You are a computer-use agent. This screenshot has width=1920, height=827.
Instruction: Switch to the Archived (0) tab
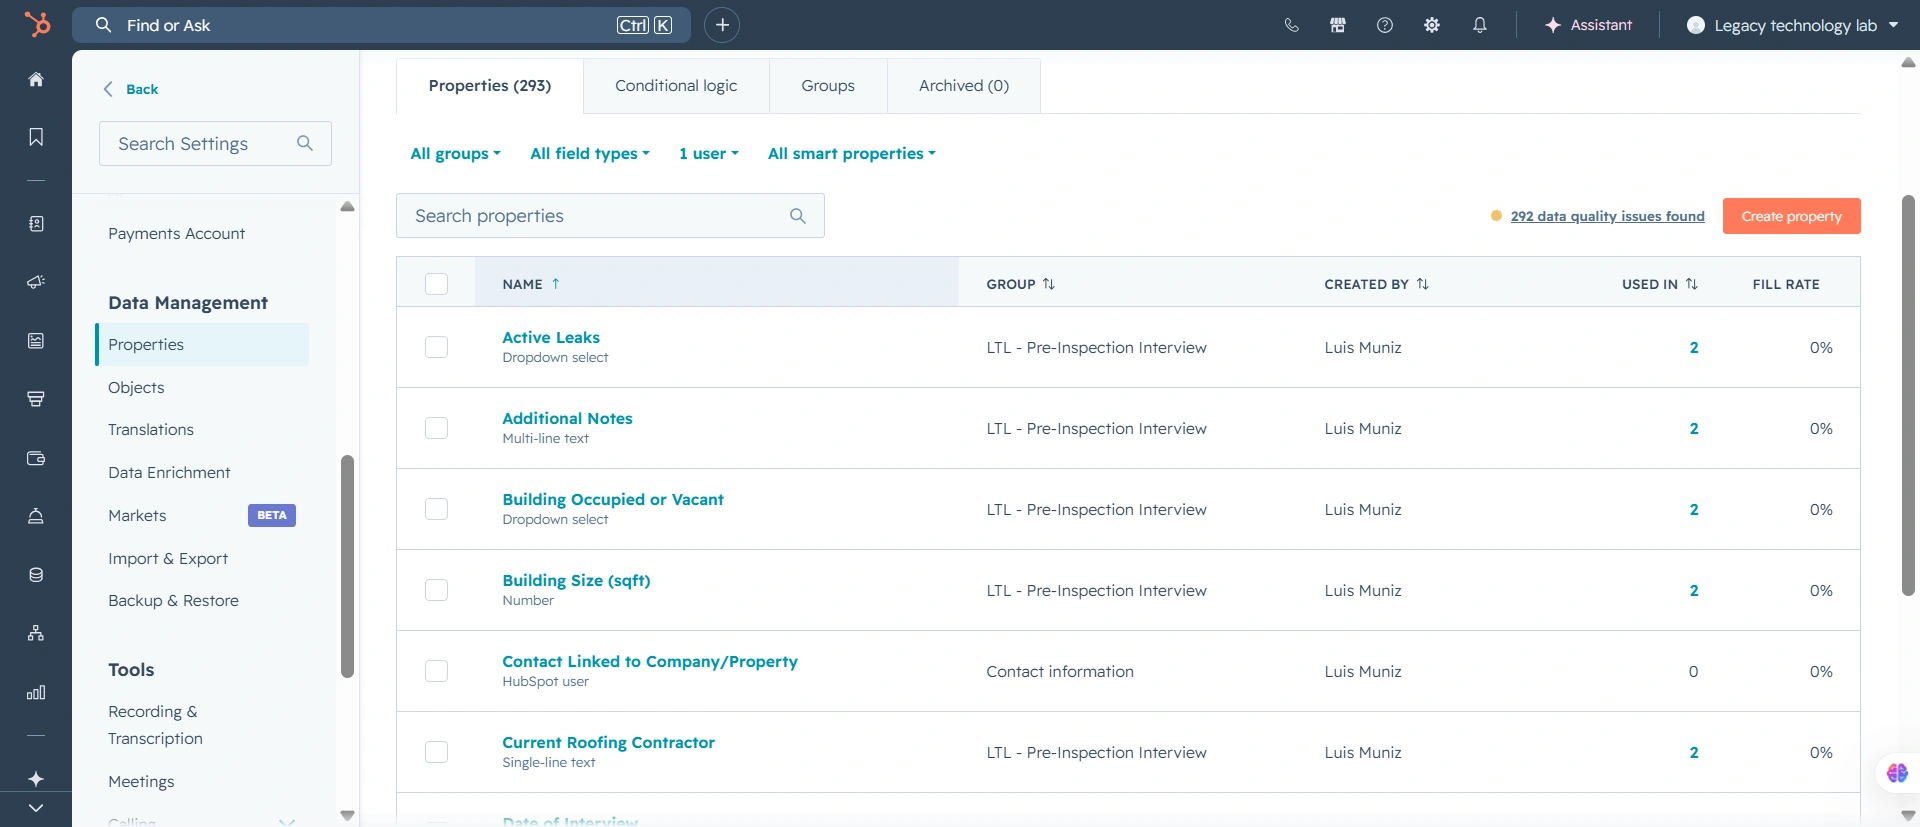(x=964, y=86)
